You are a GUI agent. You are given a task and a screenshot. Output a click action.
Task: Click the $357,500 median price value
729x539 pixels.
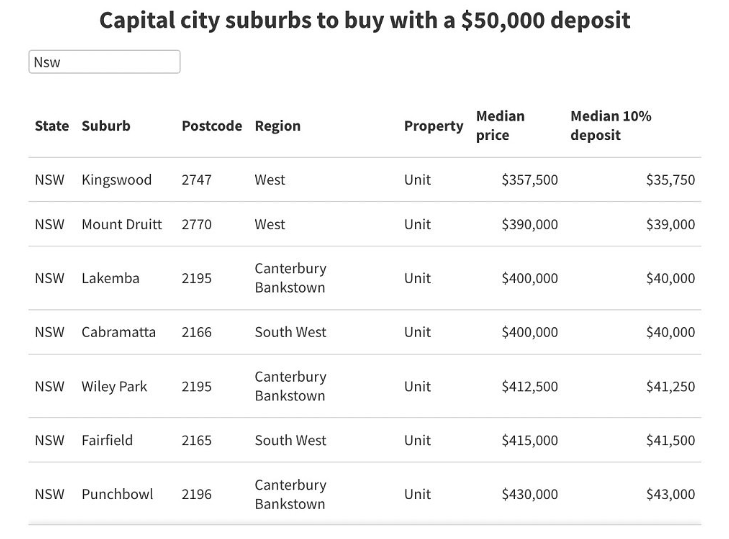pos(530,180)
